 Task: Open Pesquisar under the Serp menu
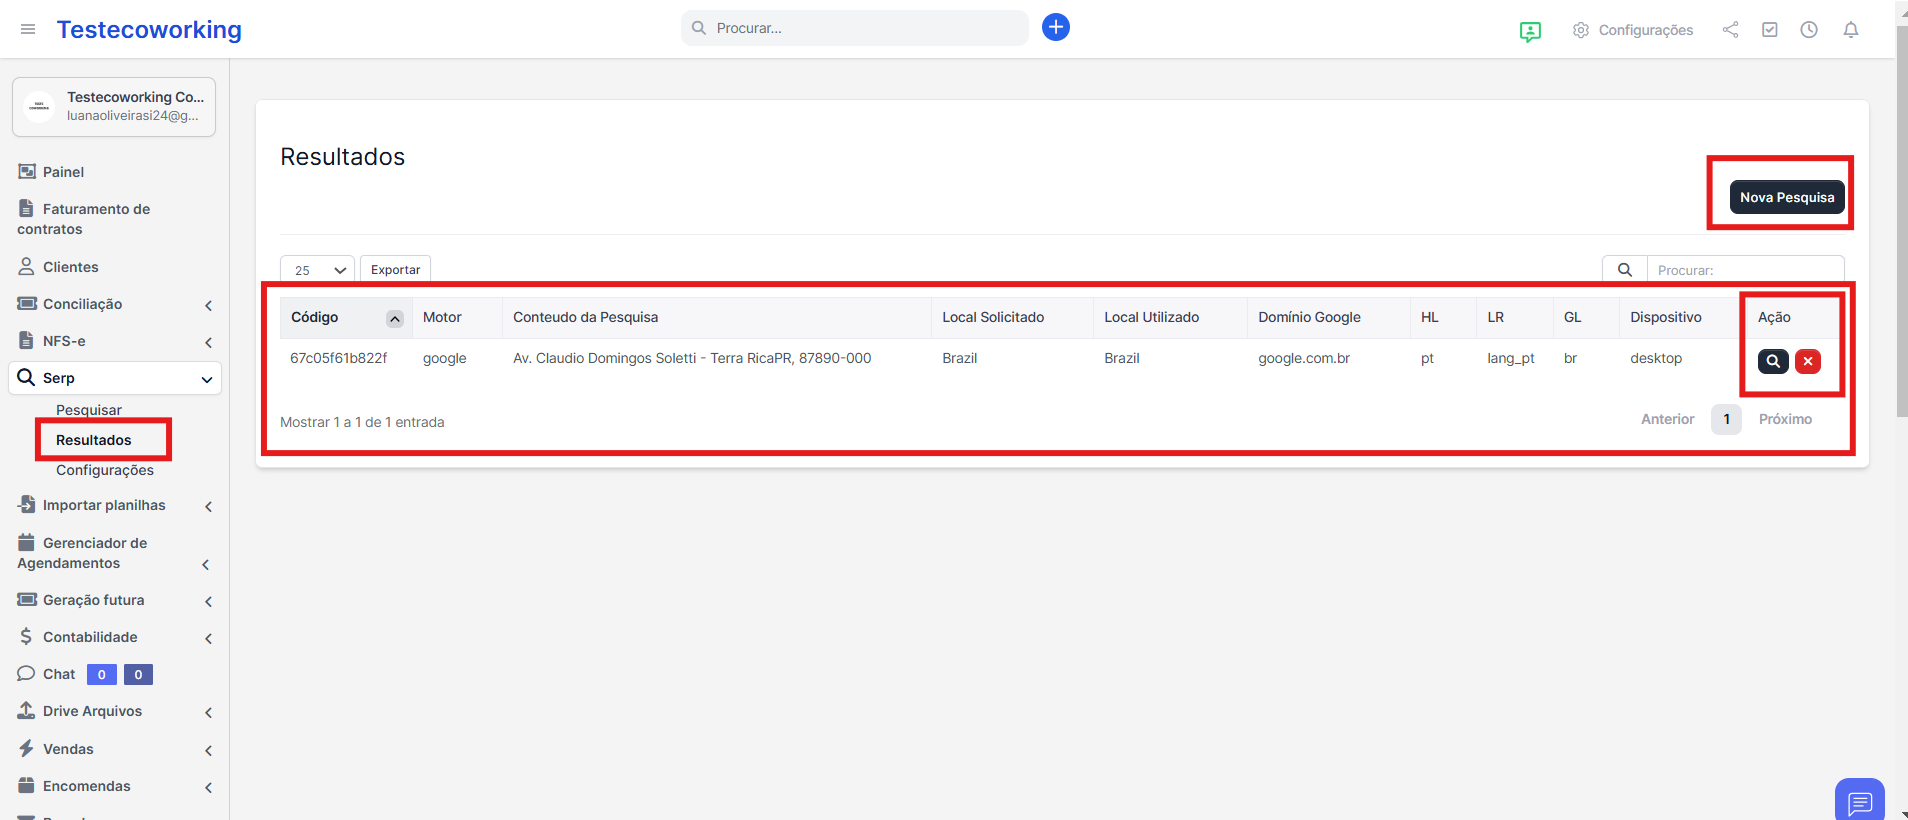point(89,410)
